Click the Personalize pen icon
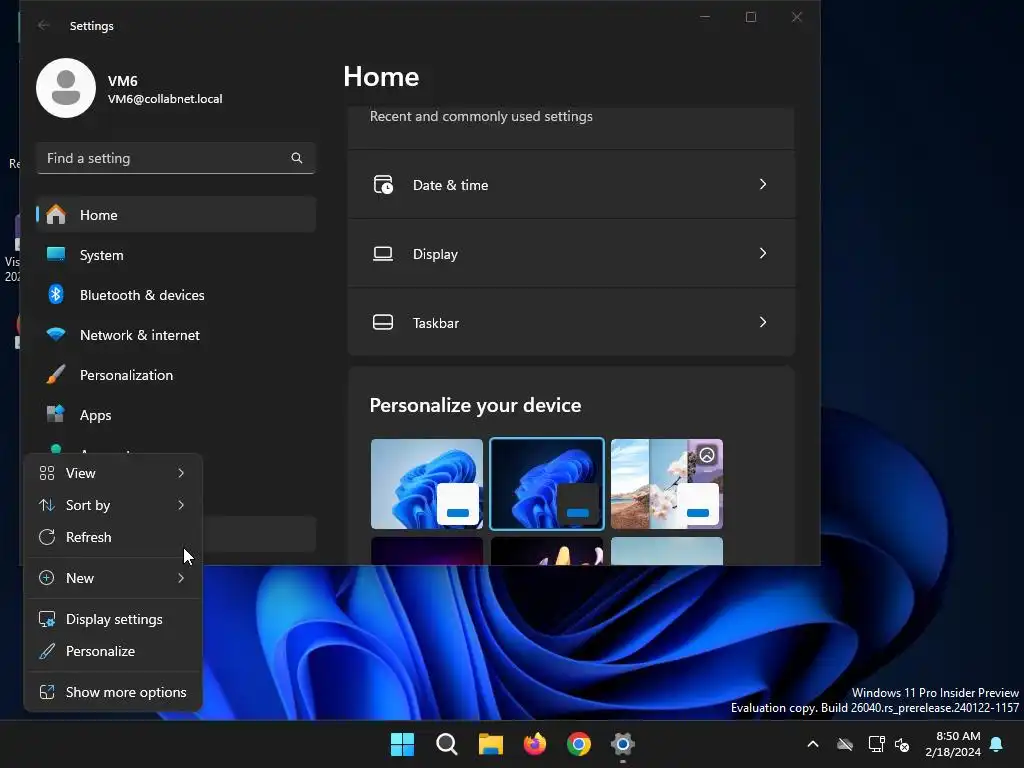1024x768 pixels. pos(47,651)
